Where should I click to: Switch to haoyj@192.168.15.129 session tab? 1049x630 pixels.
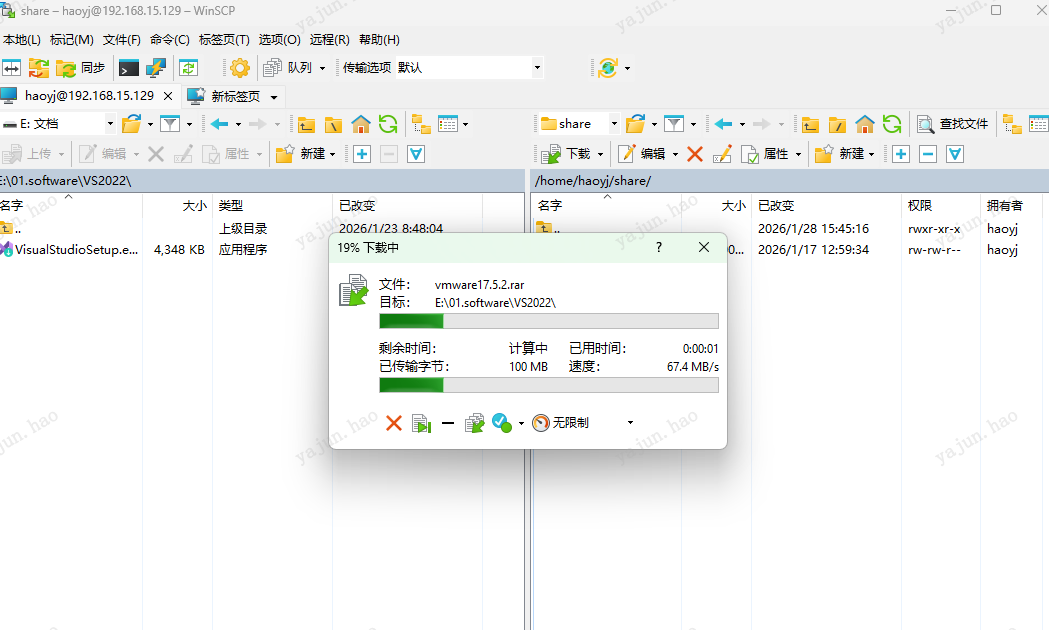[89, 96]
